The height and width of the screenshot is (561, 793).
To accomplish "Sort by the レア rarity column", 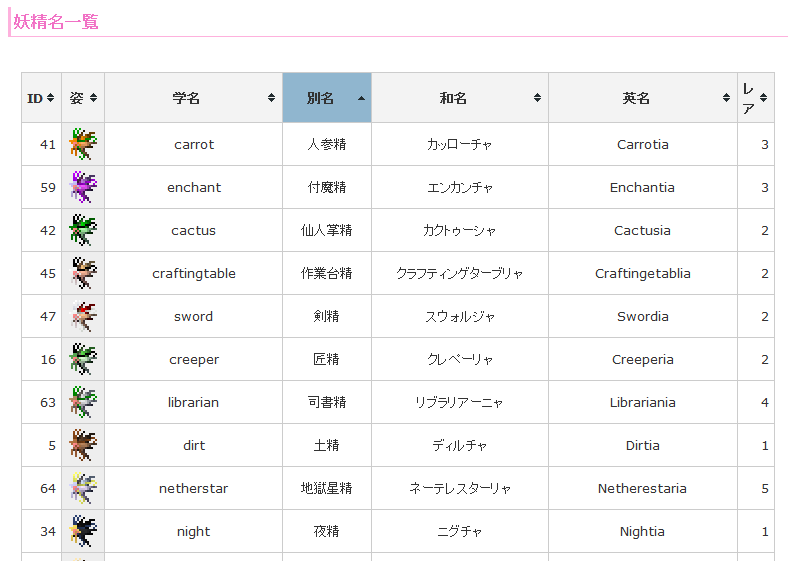I will point(755,98).
